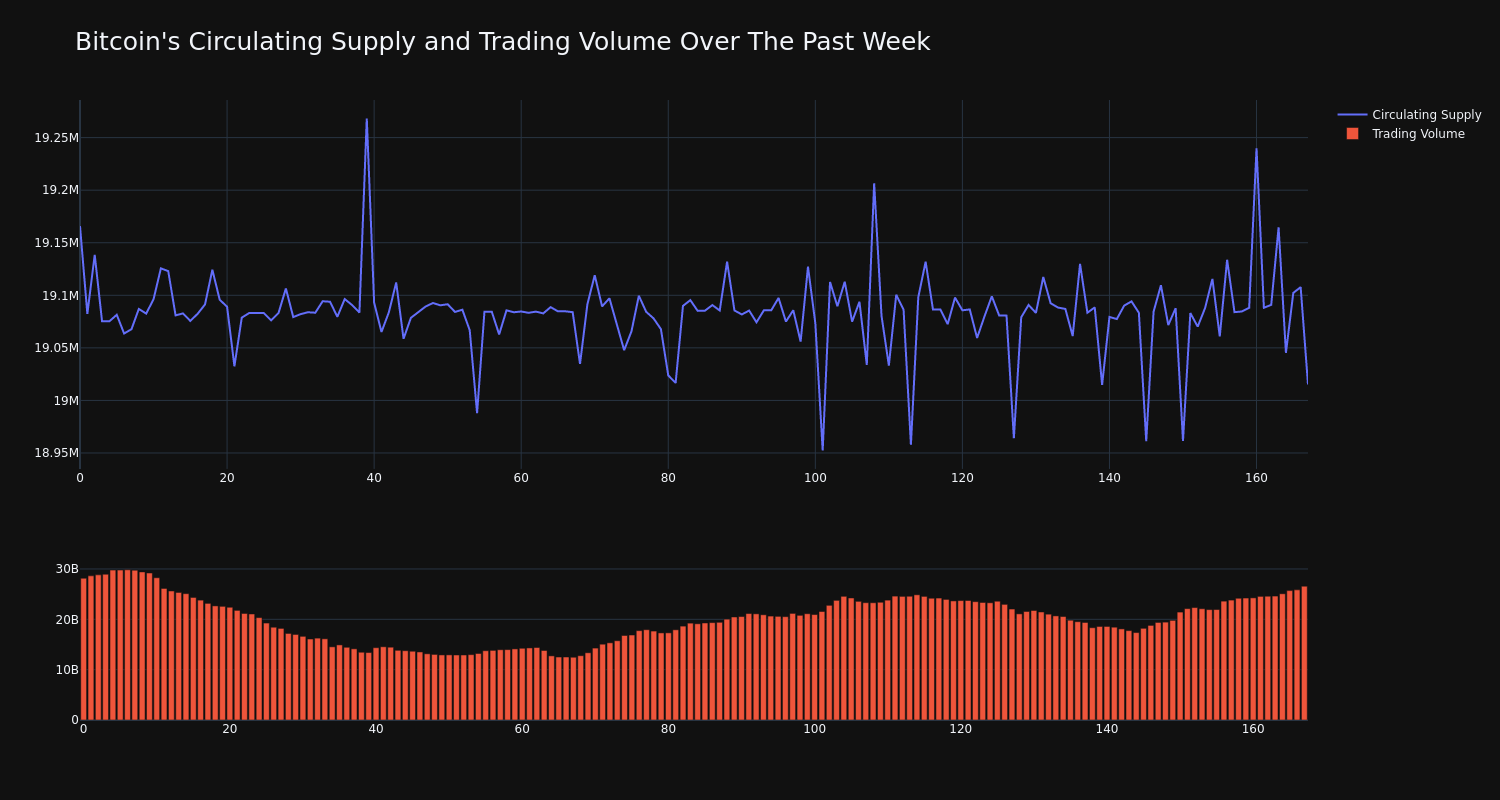Click the 30B volume axis label
Viewport: 1500px width, 800px height.
pos(67,569)
